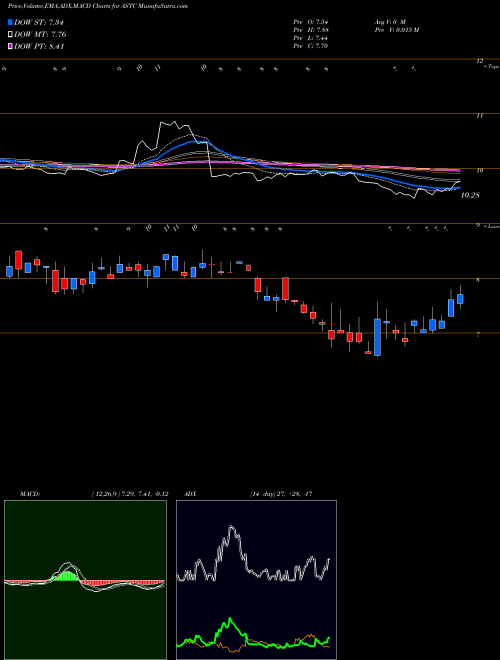Click the "ADX" panel heading
This screenshot has height=660, width=500.
coord(191,494)
